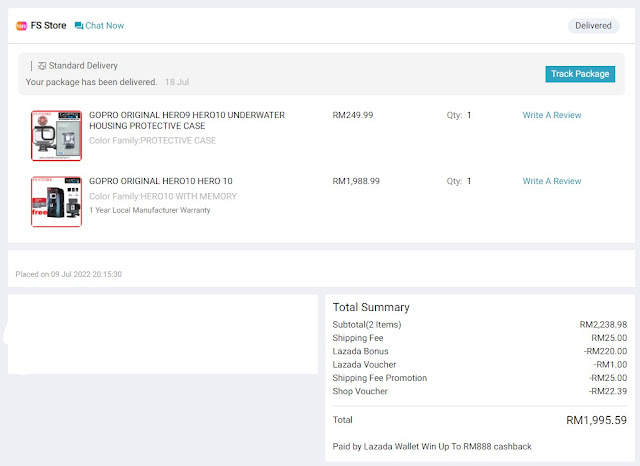Click the Total Summary heading

(371, 307)
